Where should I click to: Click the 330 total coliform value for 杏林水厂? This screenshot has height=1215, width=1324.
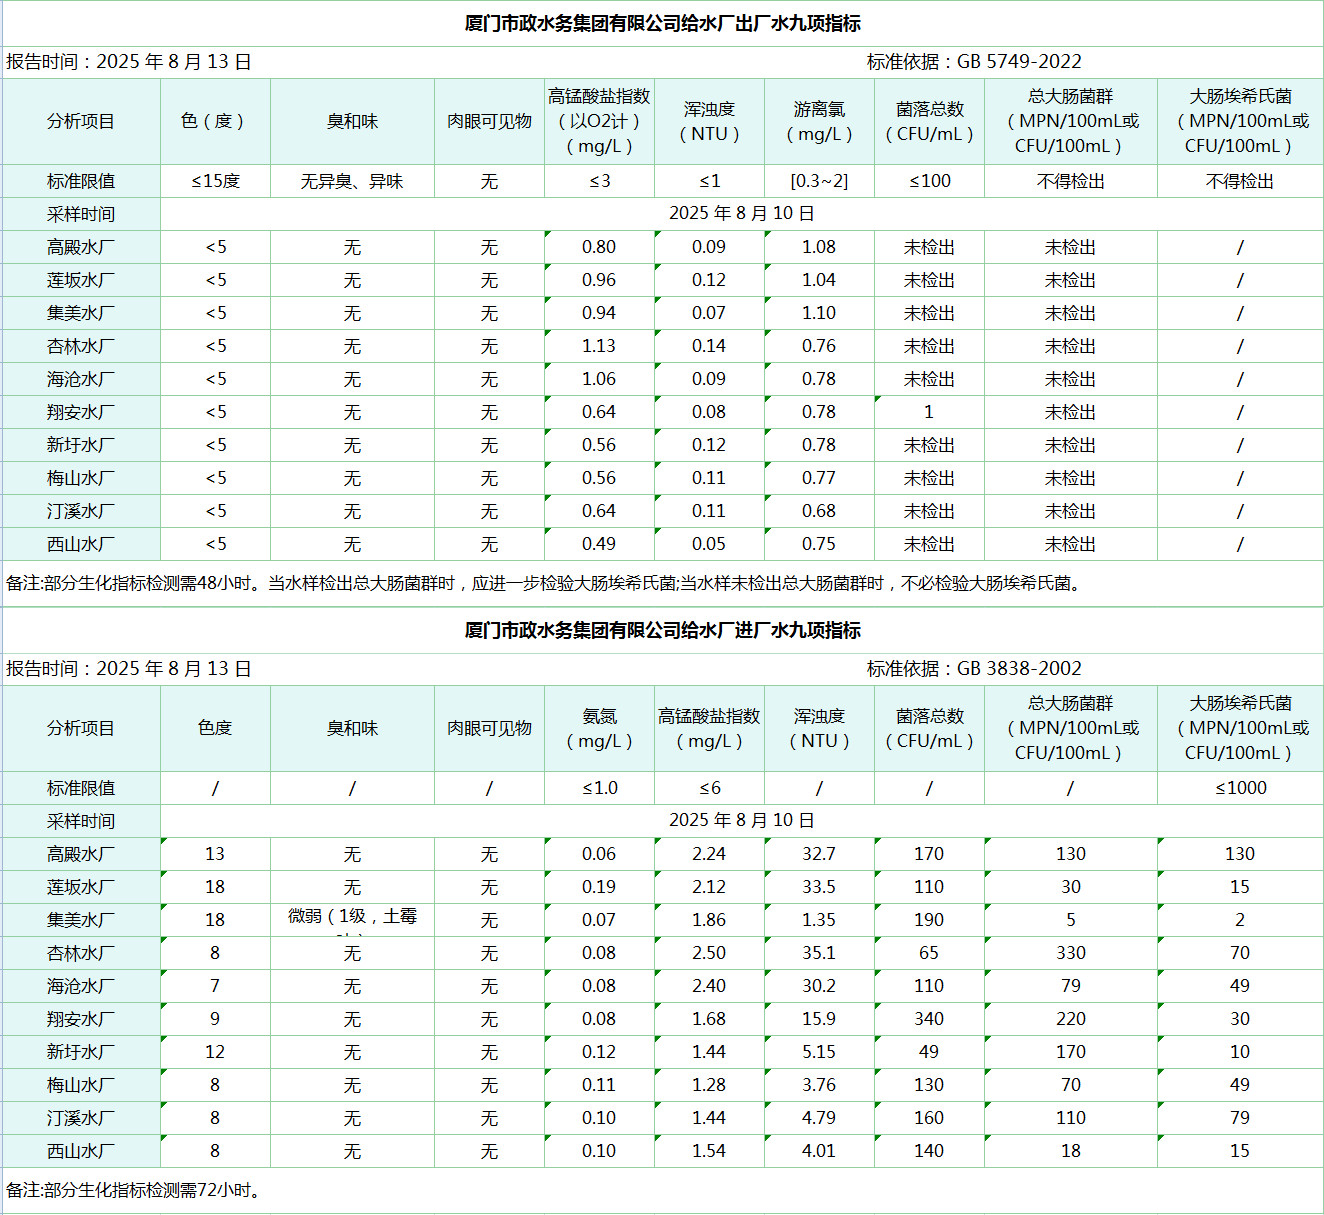1071,953
